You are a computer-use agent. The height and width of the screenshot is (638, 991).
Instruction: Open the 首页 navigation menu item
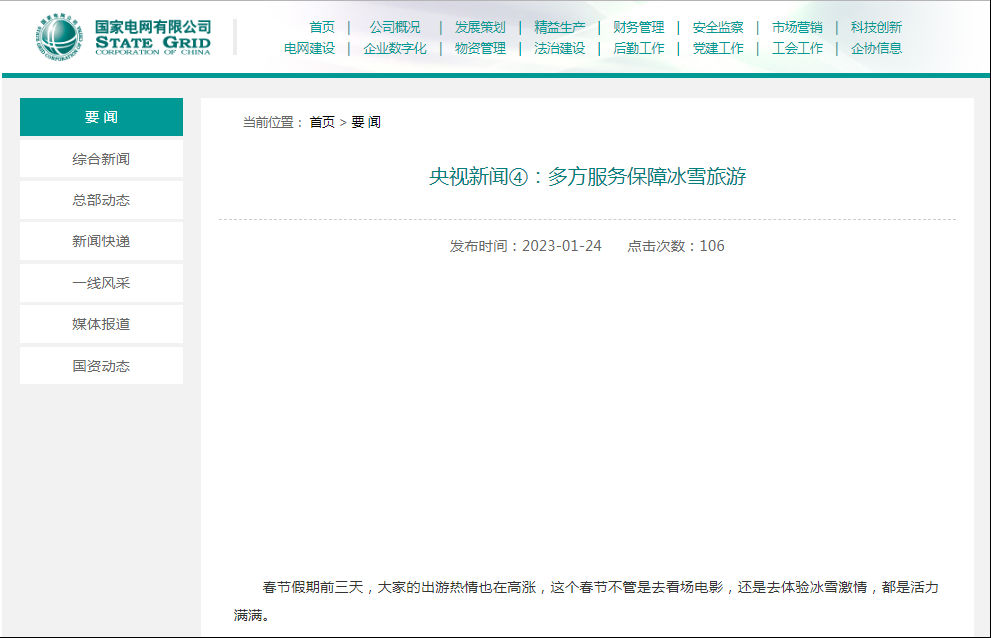pos(322,27)
